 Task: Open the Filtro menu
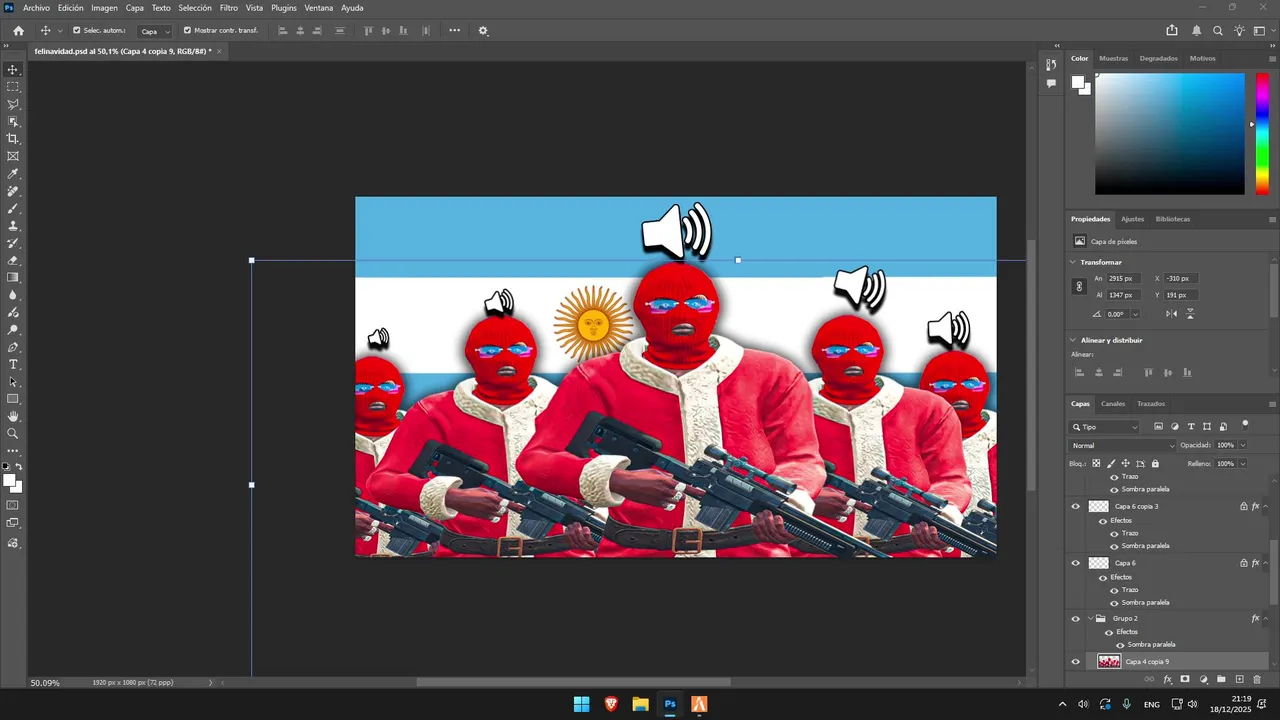(229, 8)
